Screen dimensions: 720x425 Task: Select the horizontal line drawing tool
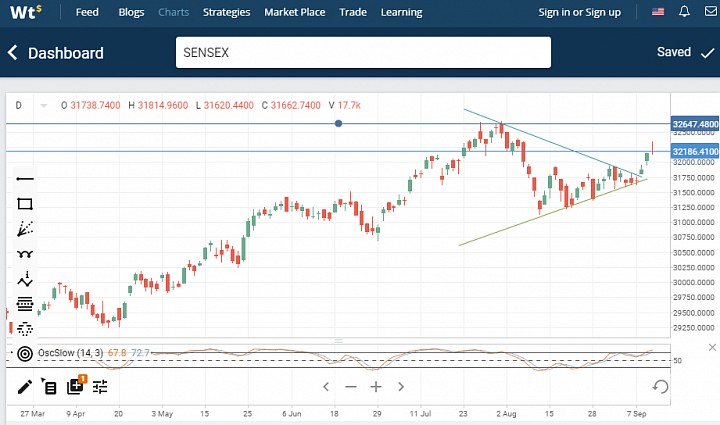(x=25, y=179)
